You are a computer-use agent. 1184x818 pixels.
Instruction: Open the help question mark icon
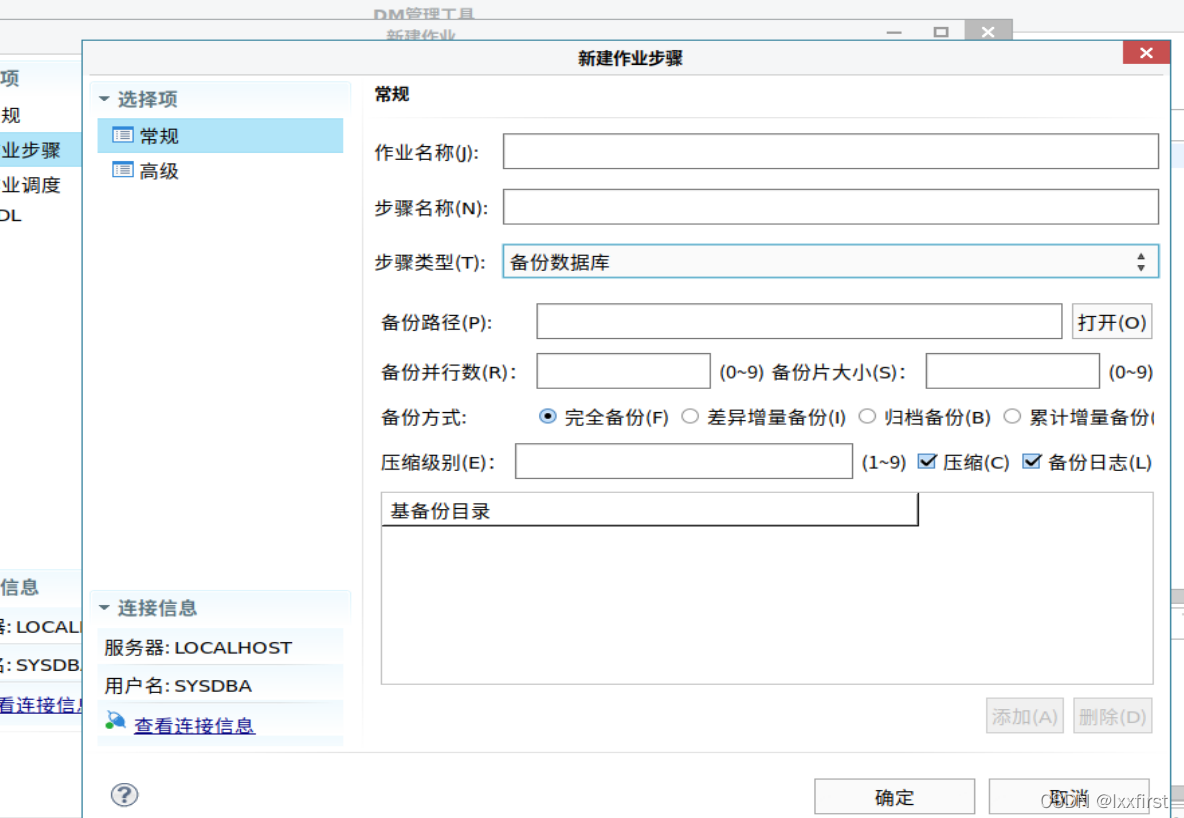click(125, 795)
